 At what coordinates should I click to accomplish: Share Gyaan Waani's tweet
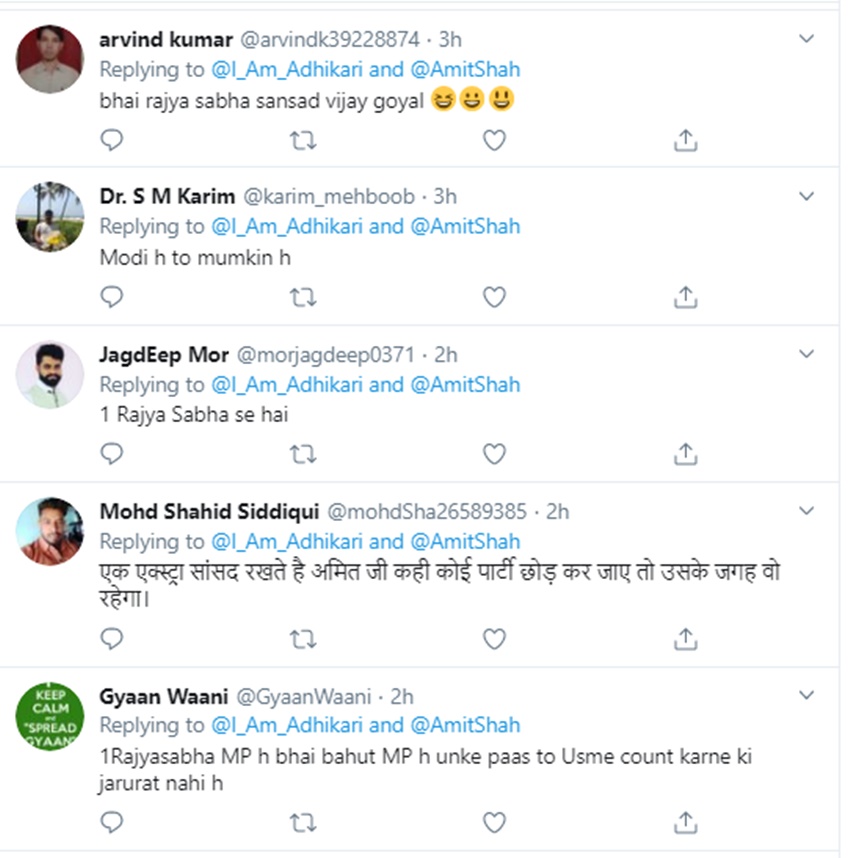tap(685, 822)
